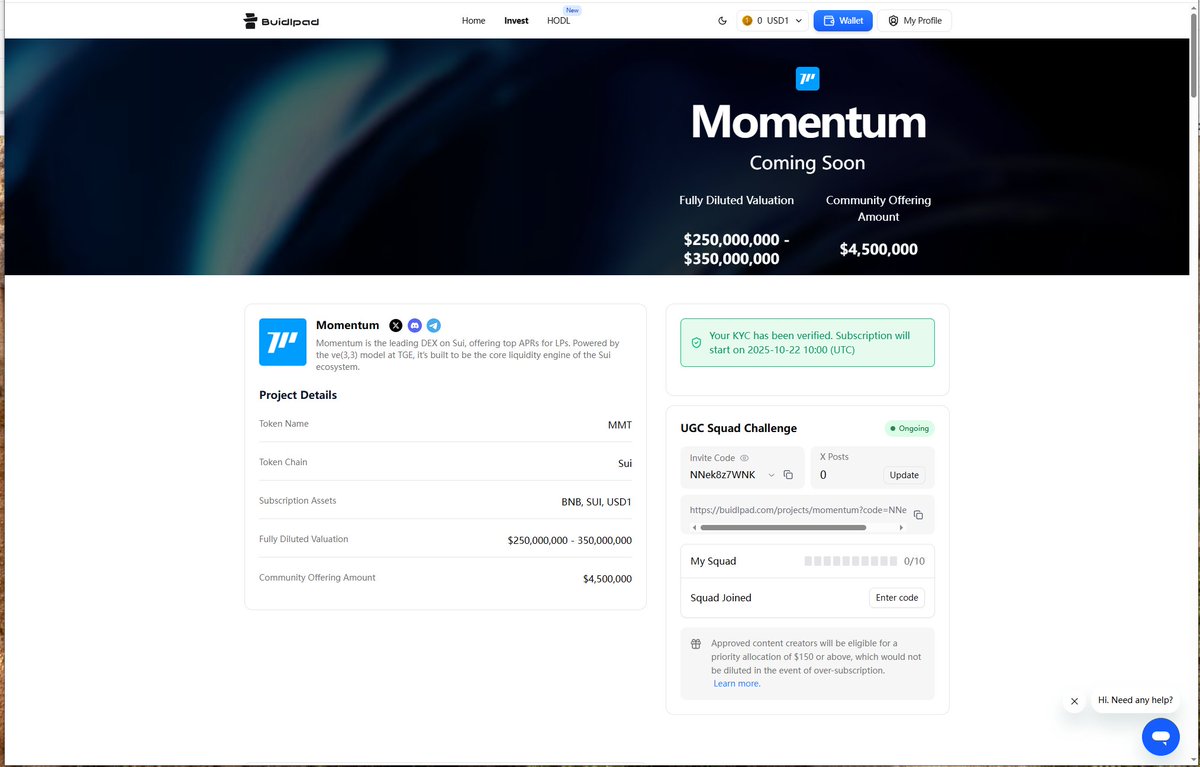
Task: Click the Sui token chain value
Action: [625, 463]
